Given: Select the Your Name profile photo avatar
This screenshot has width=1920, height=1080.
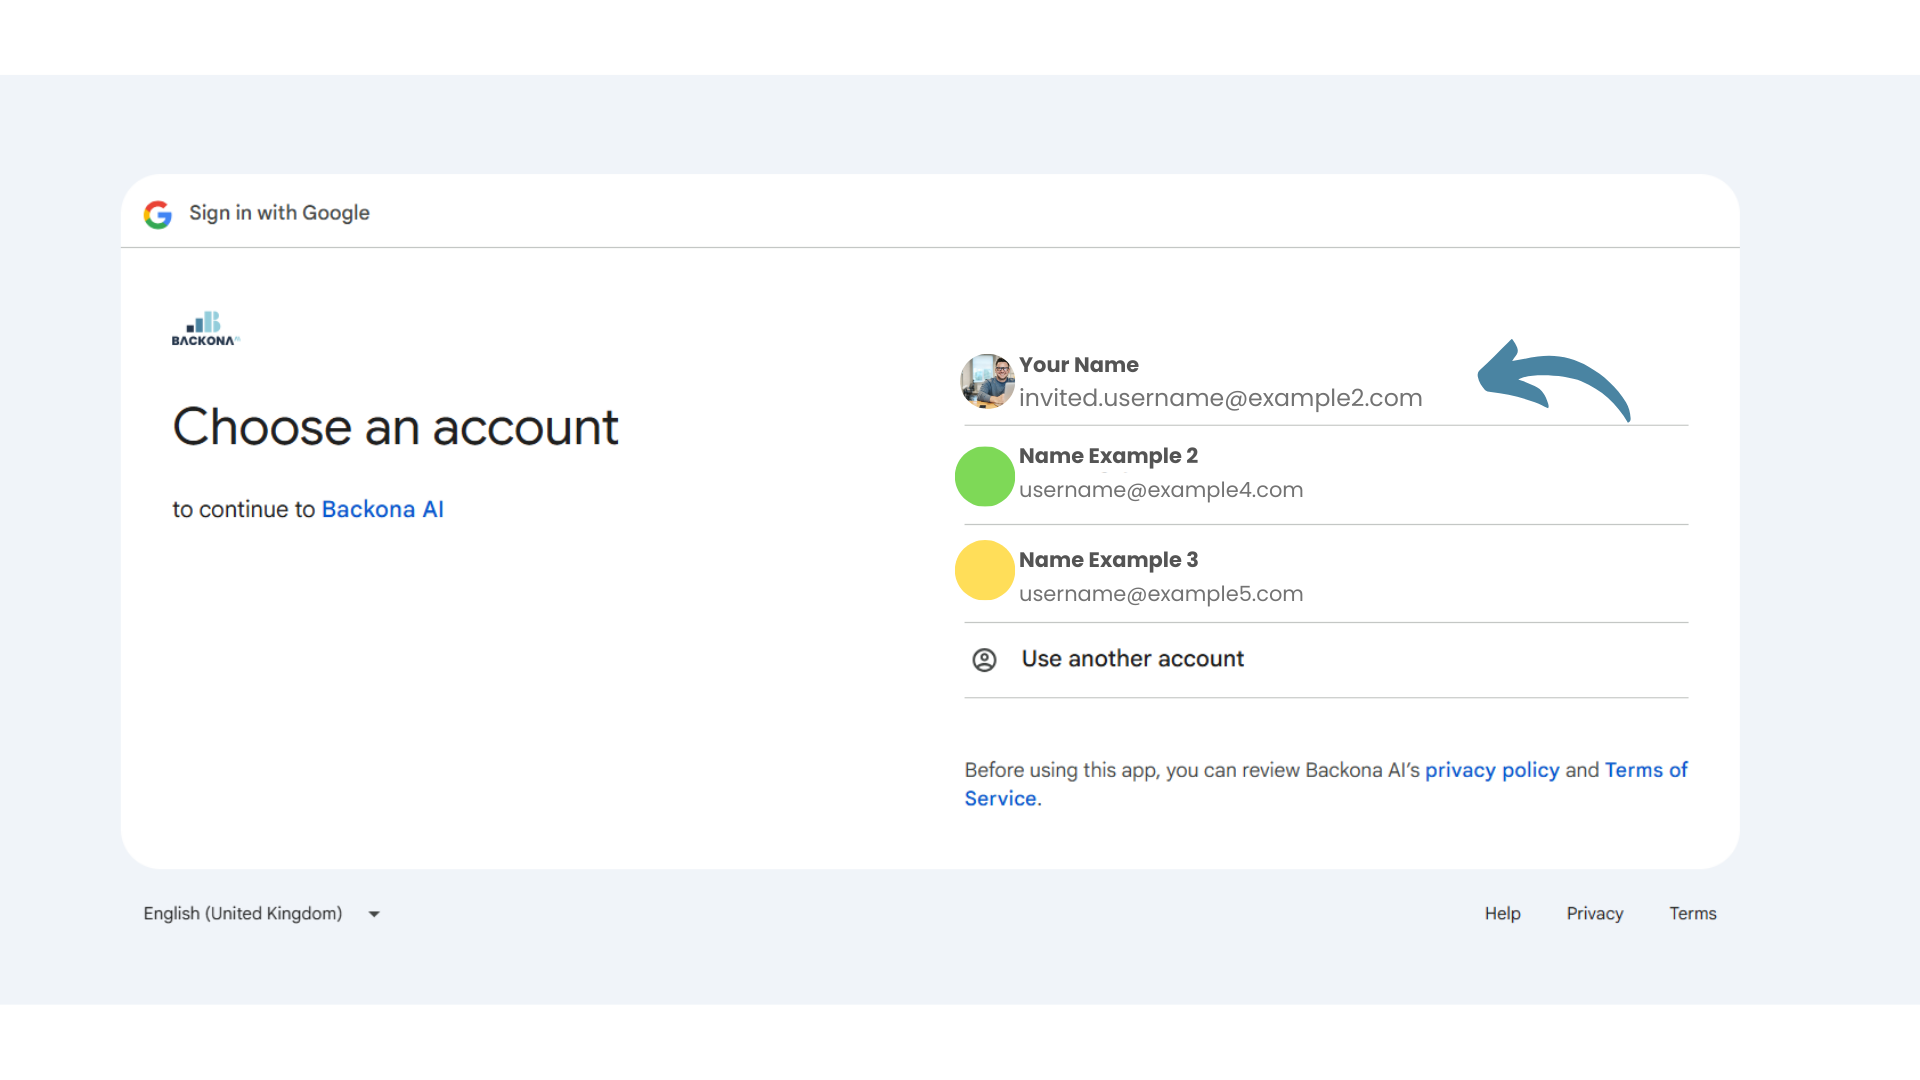Looking at the screenshot, I should pyautogui.click(x=987, y=381).
